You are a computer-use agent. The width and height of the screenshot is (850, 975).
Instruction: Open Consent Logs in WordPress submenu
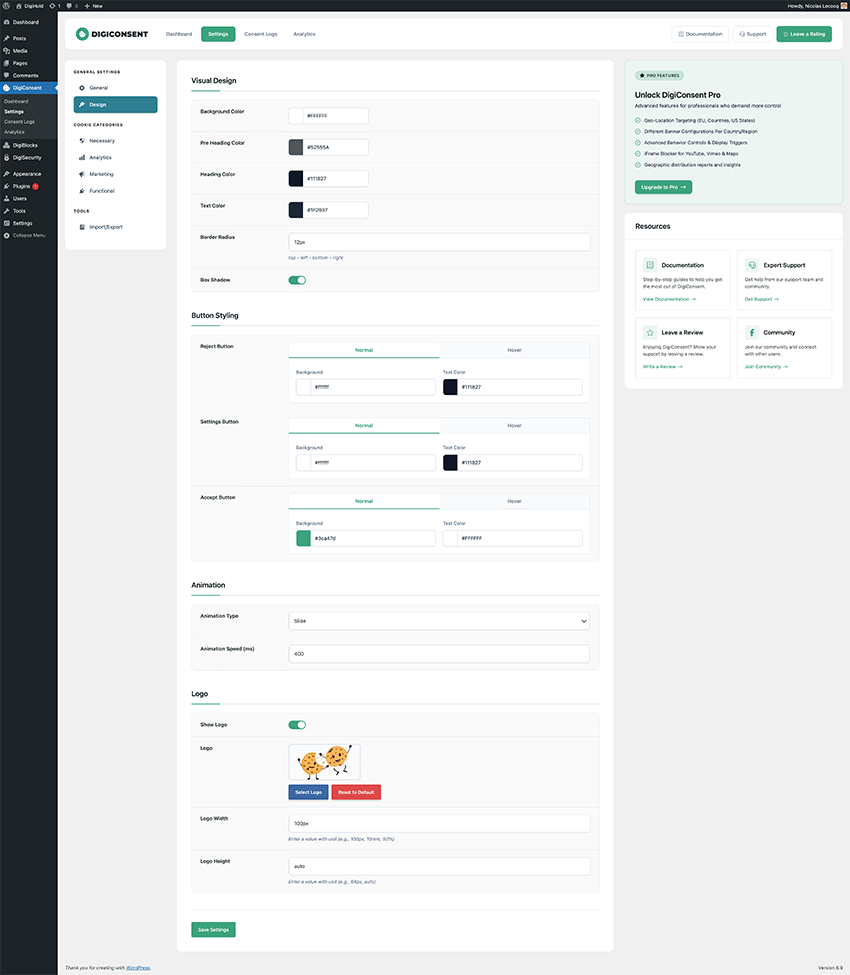[19, 122]
